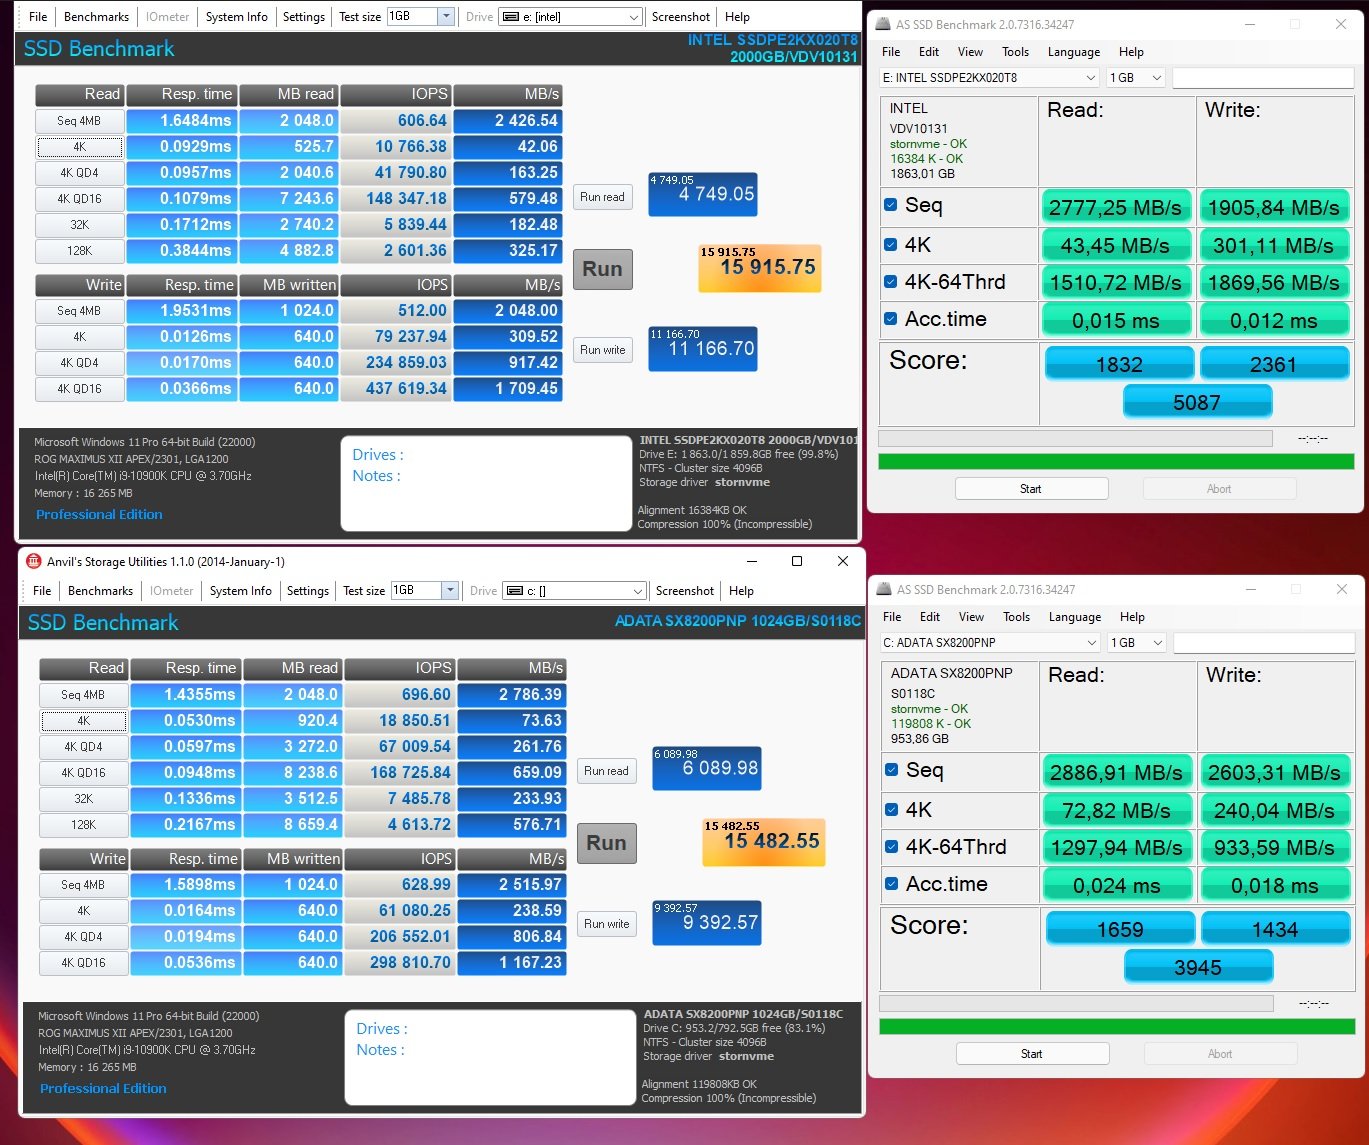The image size is (1369, 1145).
Task: Click the Run button in ADATA Anvil window
Action: 607,843
